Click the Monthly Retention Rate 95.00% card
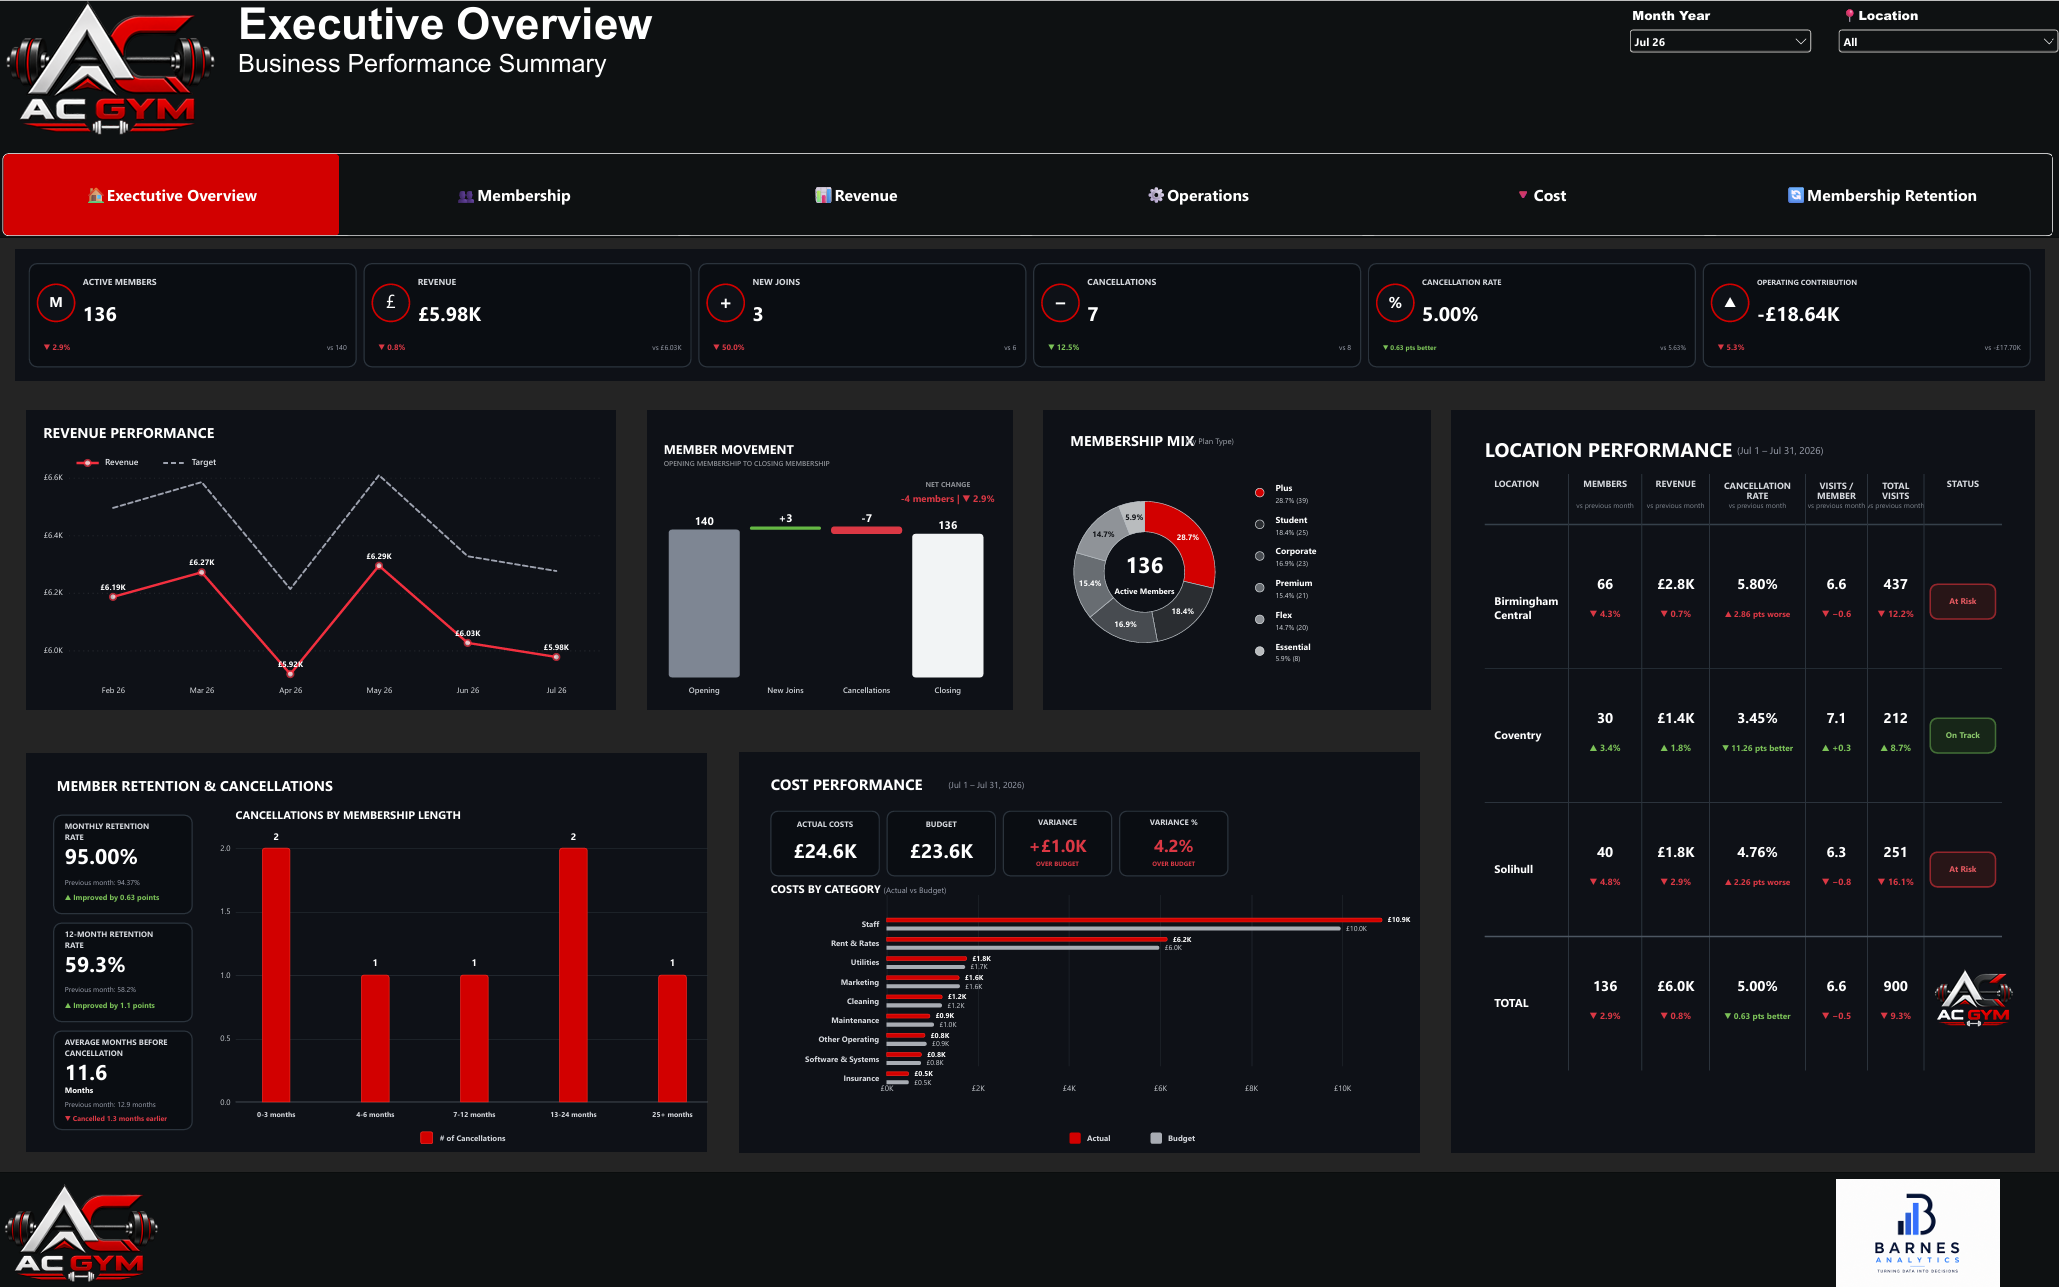 point(122,864)
